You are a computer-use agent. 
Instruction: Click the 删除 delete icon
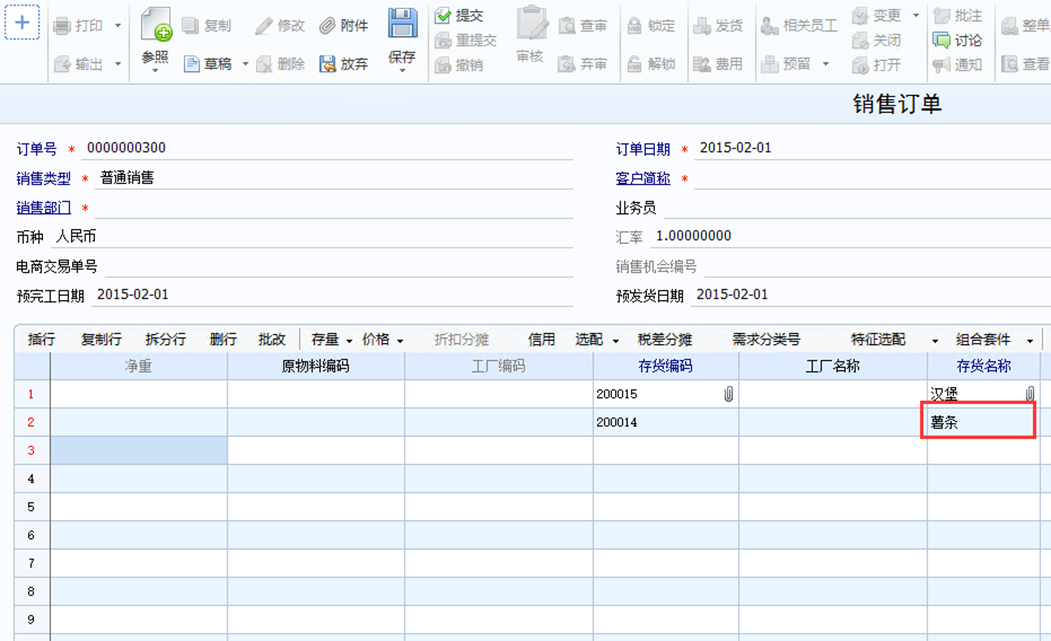pyautogui.click(x=264, y=64)
